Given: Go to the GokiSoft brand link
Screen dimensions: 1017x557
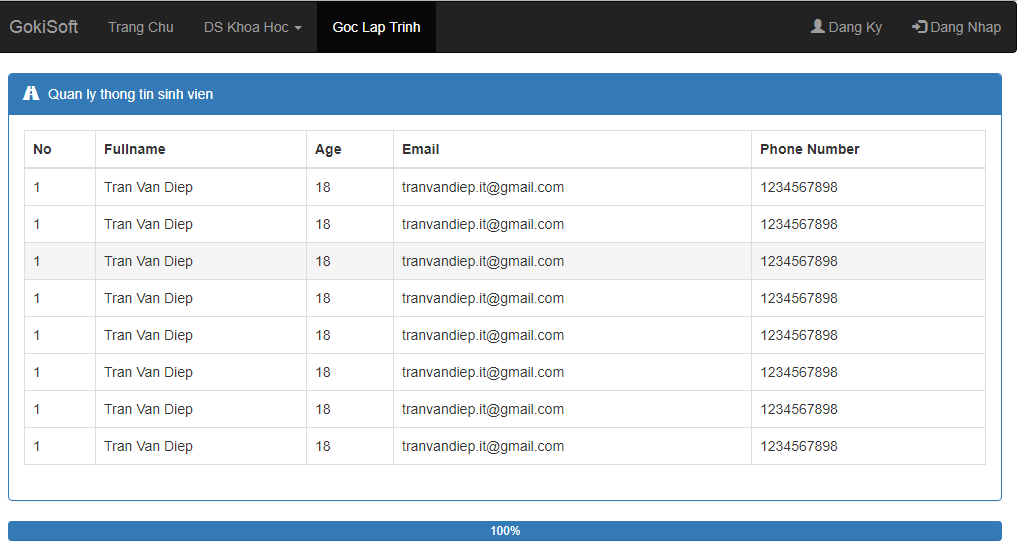Looking at the screenshot, I should point(44,27).
